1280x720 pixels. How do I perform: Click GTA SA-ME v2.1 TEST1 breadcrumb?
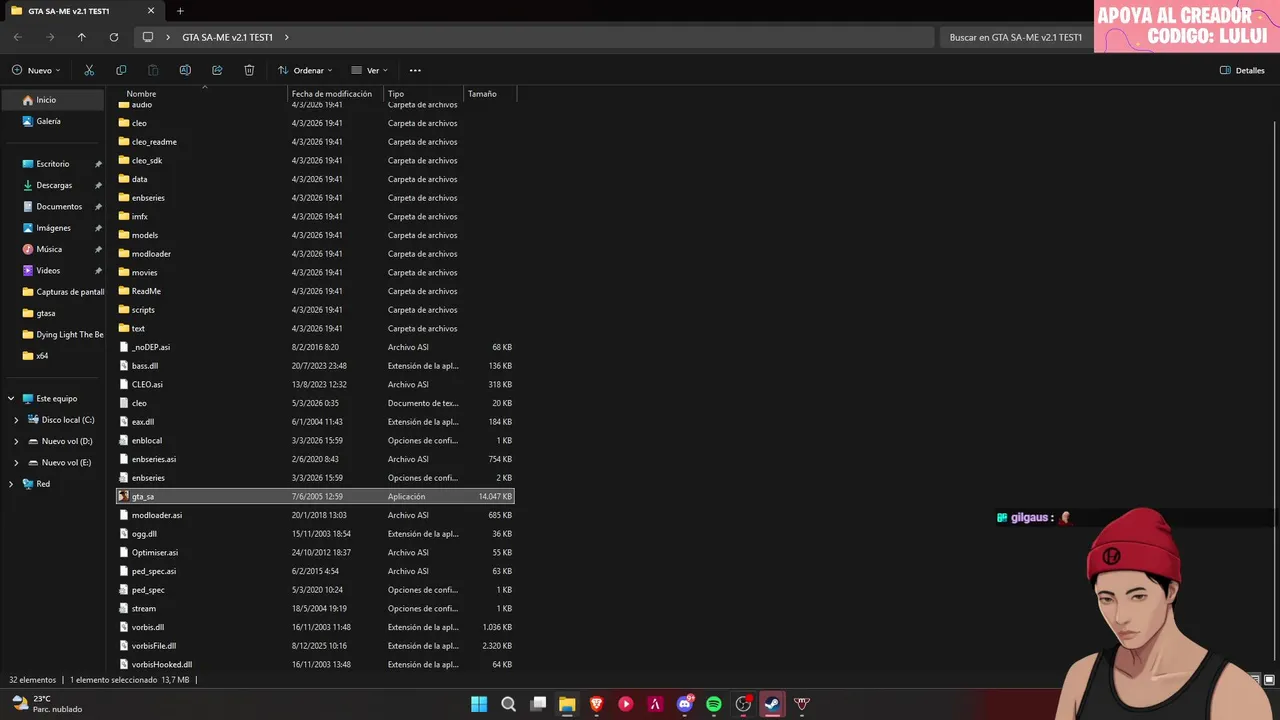(x=227, y=37)
